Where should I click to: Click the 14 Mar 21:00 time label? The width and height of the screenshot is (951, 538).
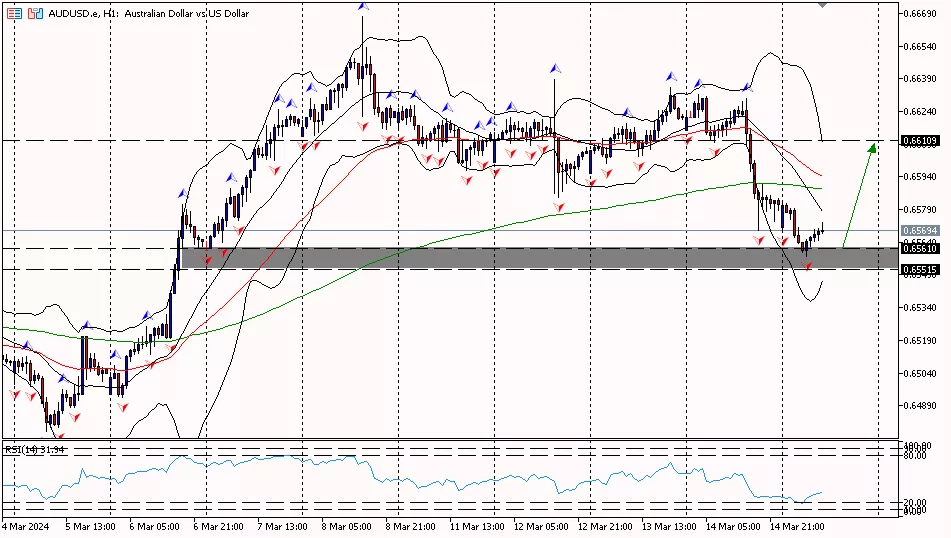click(798, 526)
